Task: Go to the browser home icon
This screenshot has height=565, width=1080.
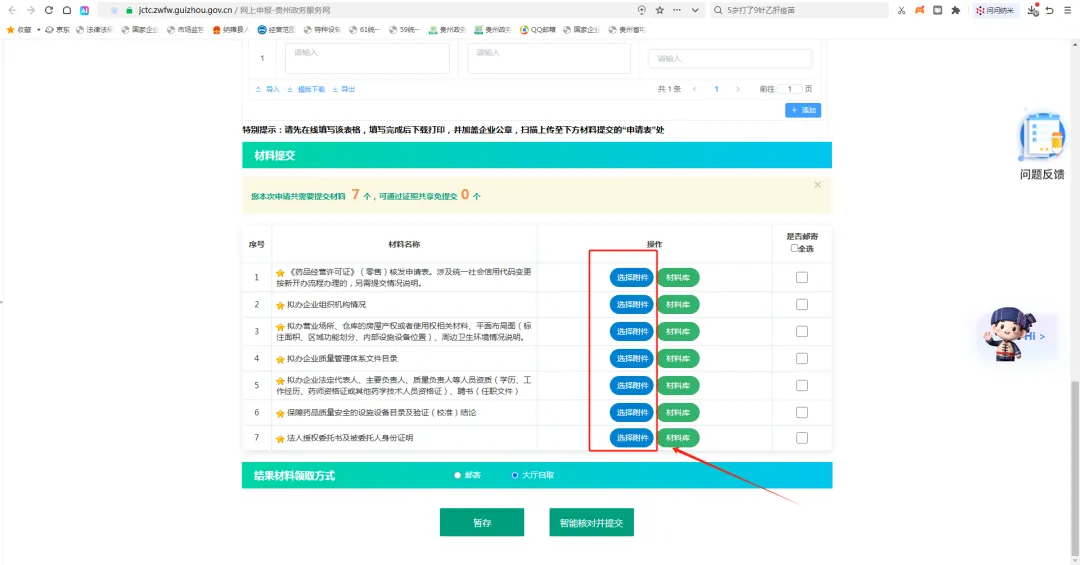Action: point(66,10)
